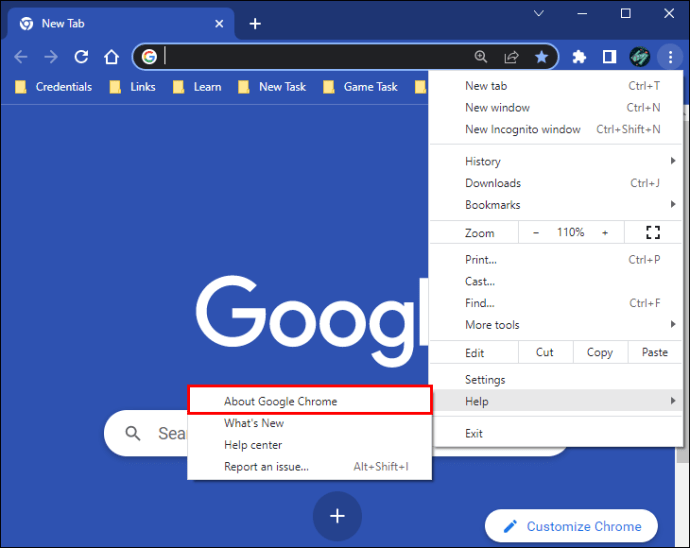
Task: Choose Exit from the Chrome menu
Action: 556,434
